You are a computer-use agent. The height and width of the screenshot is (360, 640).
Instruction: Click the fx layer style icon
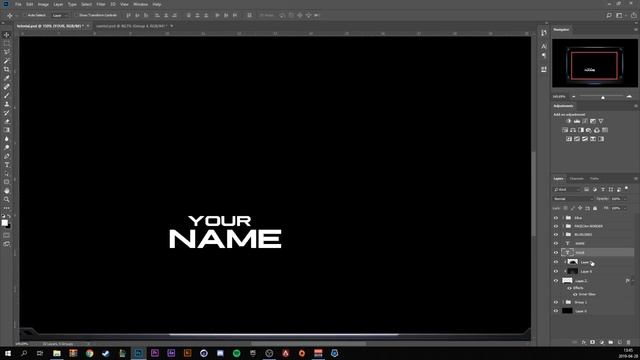(584, 342)
